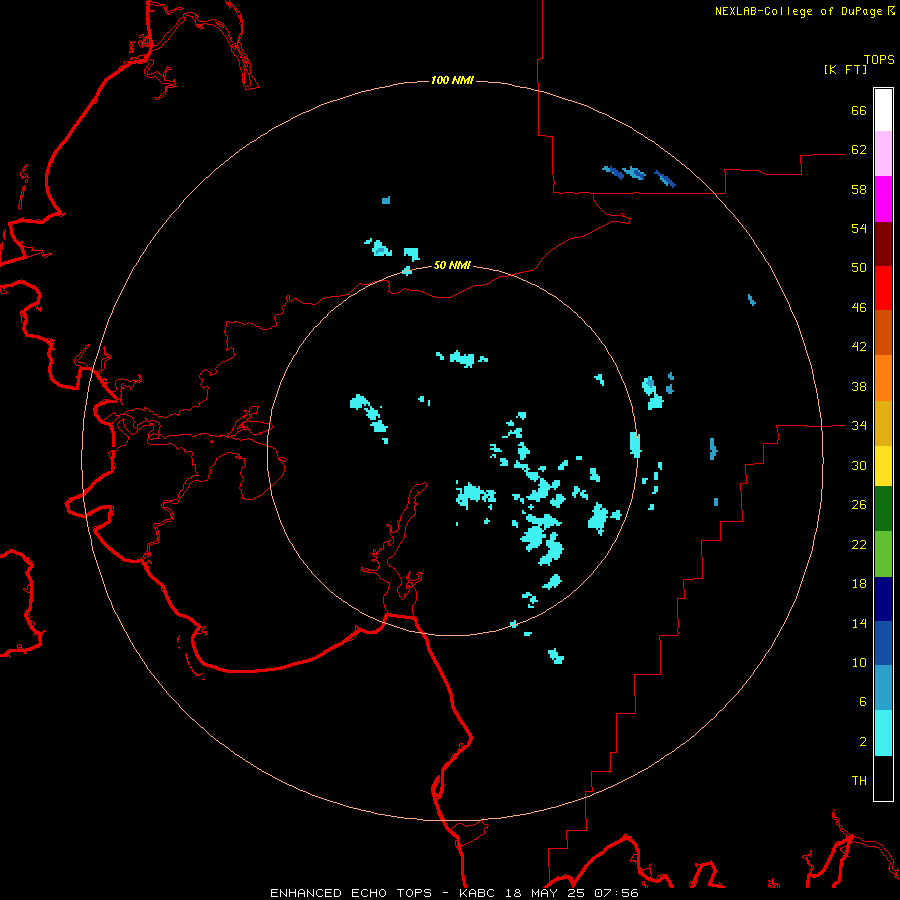
Task: Click the [K FT] units label
Action: tap(846, 69)
